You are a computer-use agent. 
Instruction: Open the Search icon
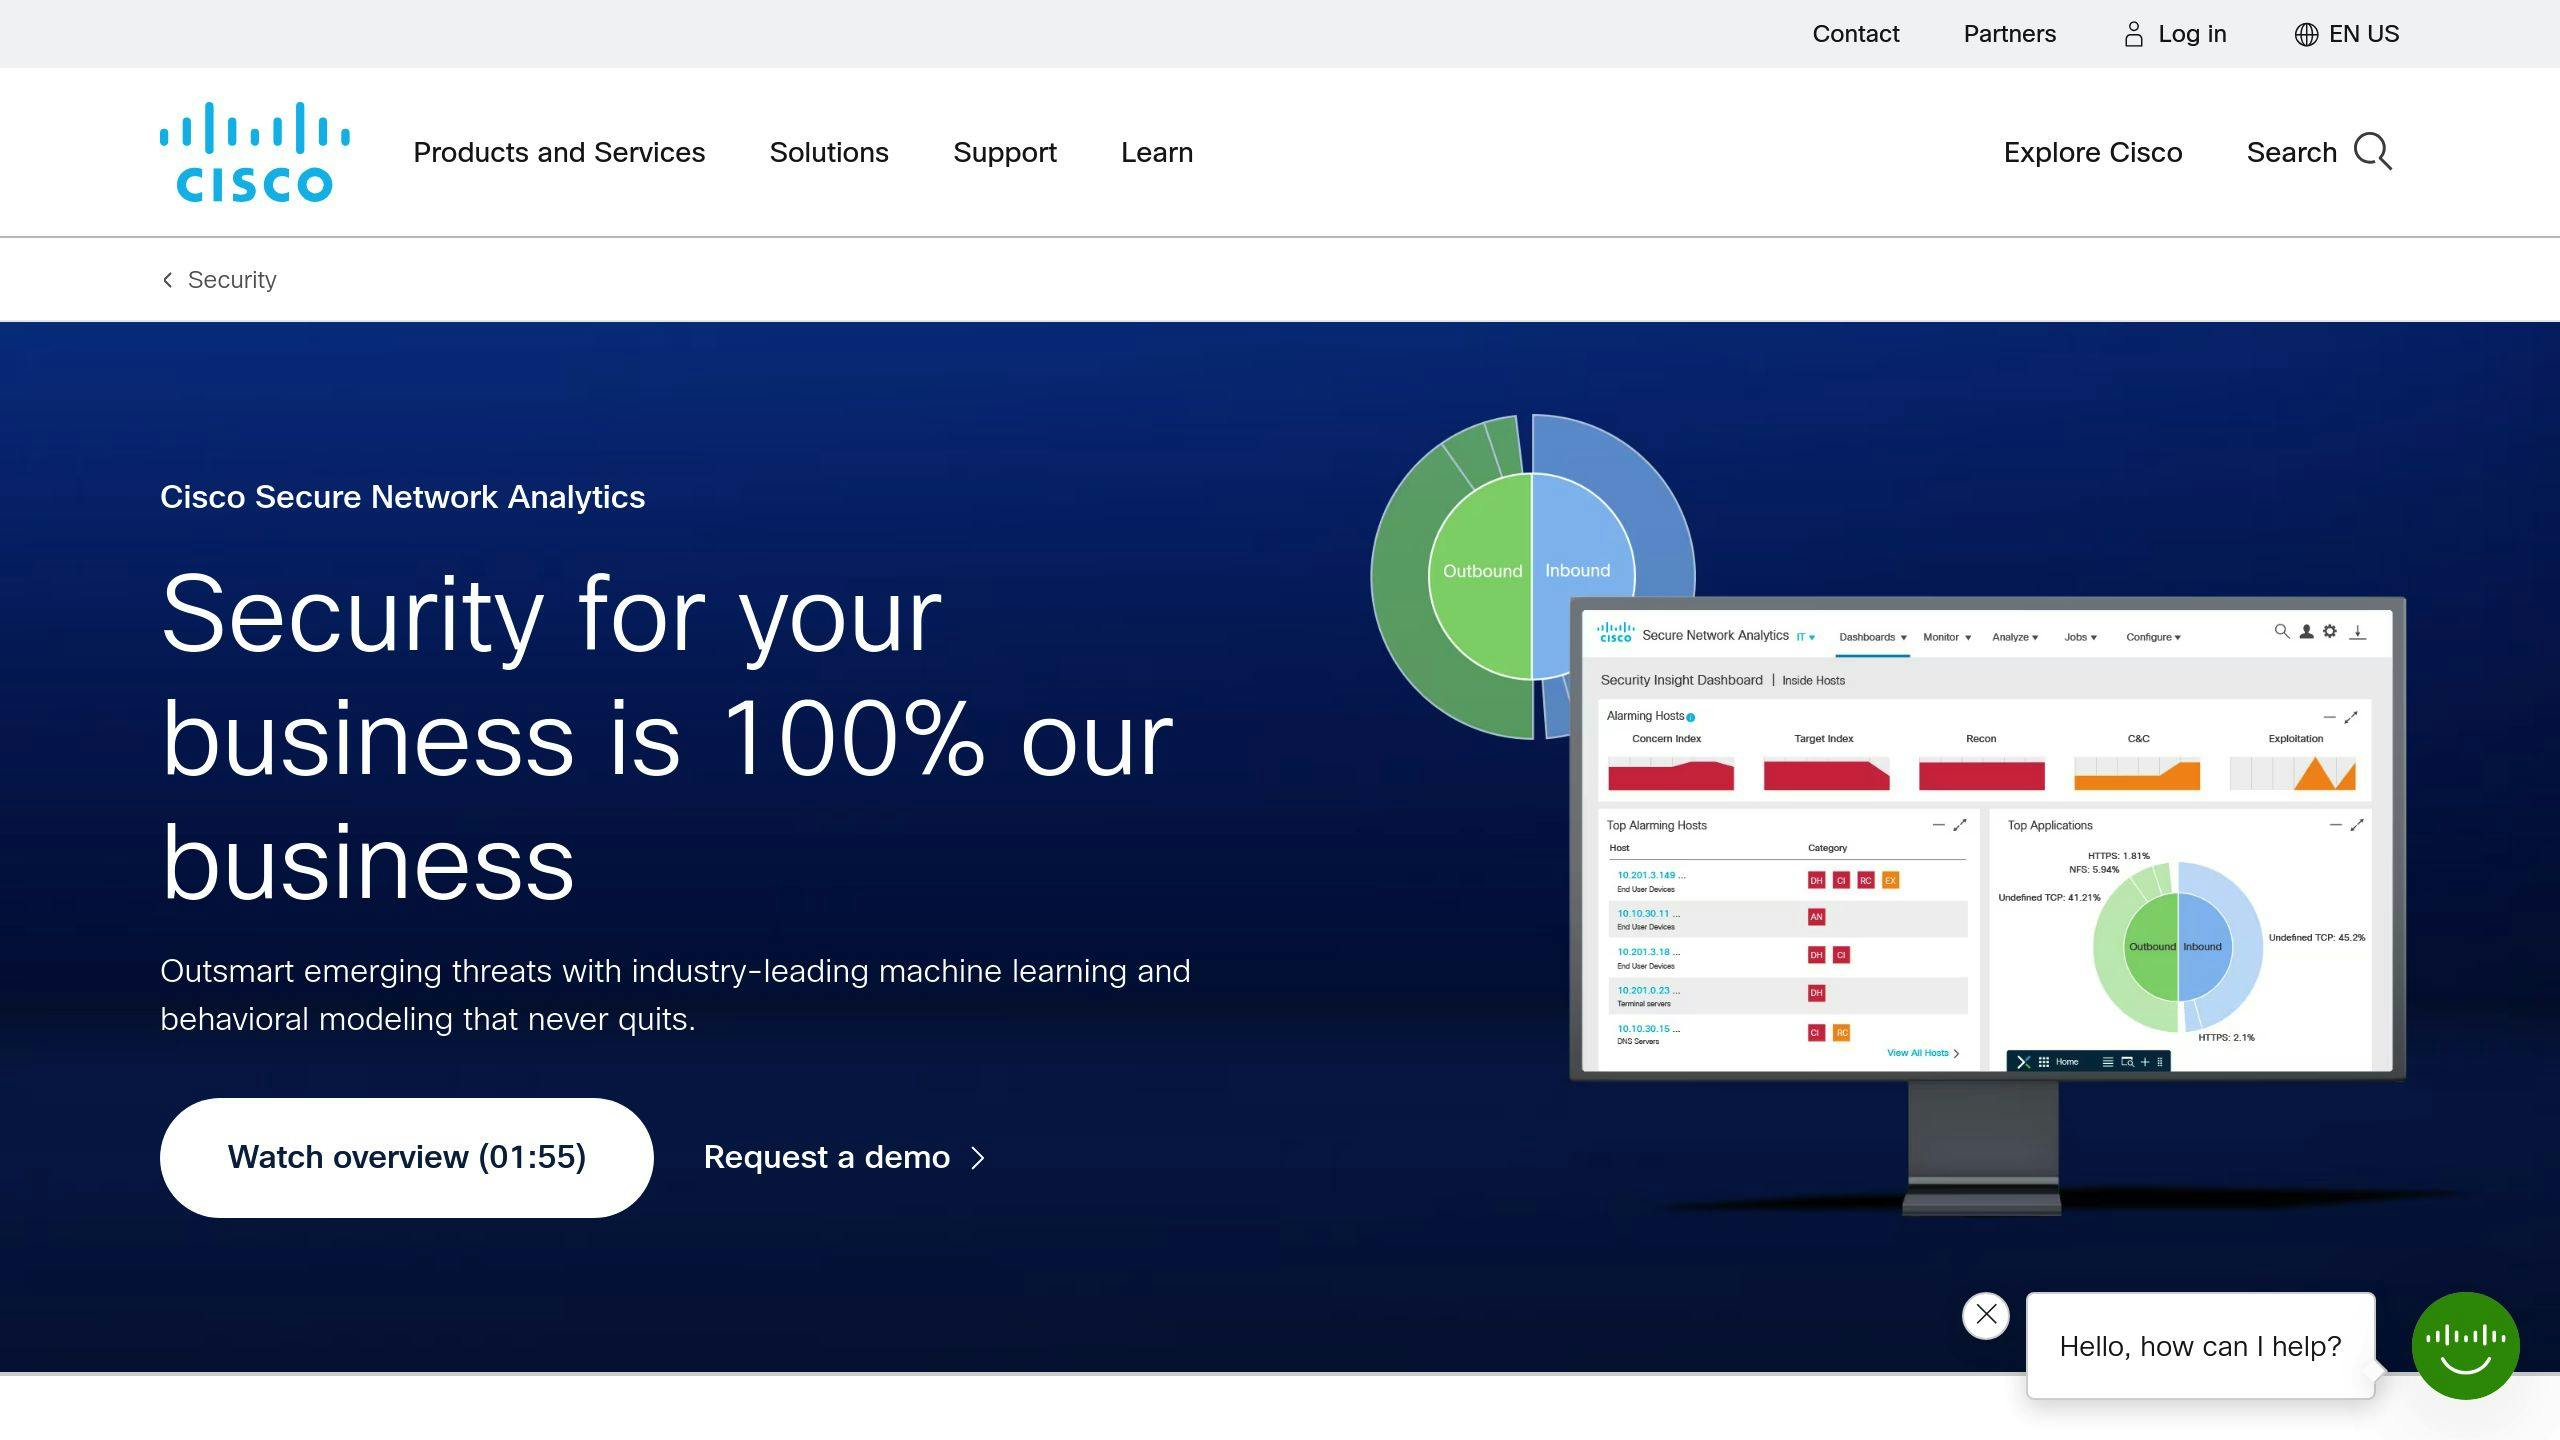click(x=2374, y=151)
